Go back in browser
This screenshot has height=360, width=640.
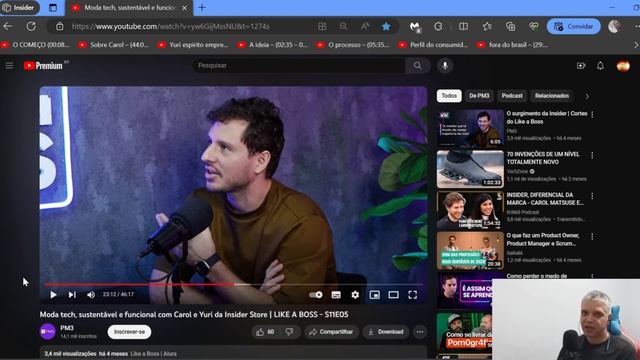(8, 27)
